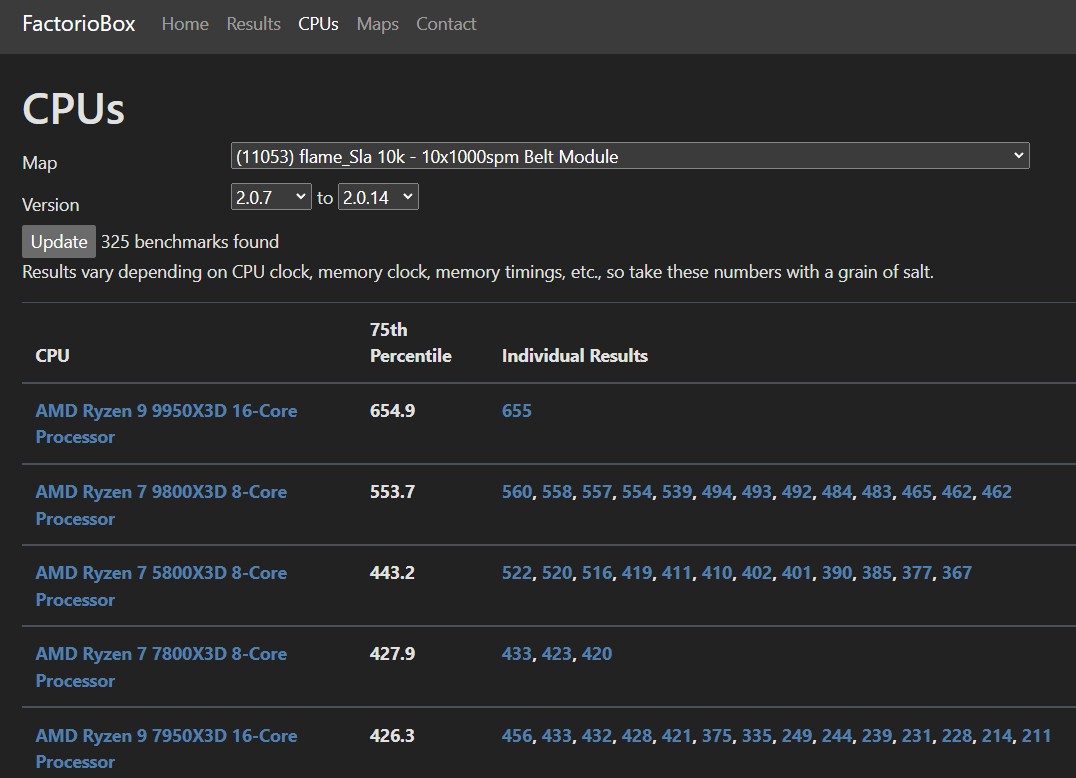1076x778 pixels.
Task: Open the AMD Ryzen 7 9800X3D processor page
Action: tap(161, 505)
